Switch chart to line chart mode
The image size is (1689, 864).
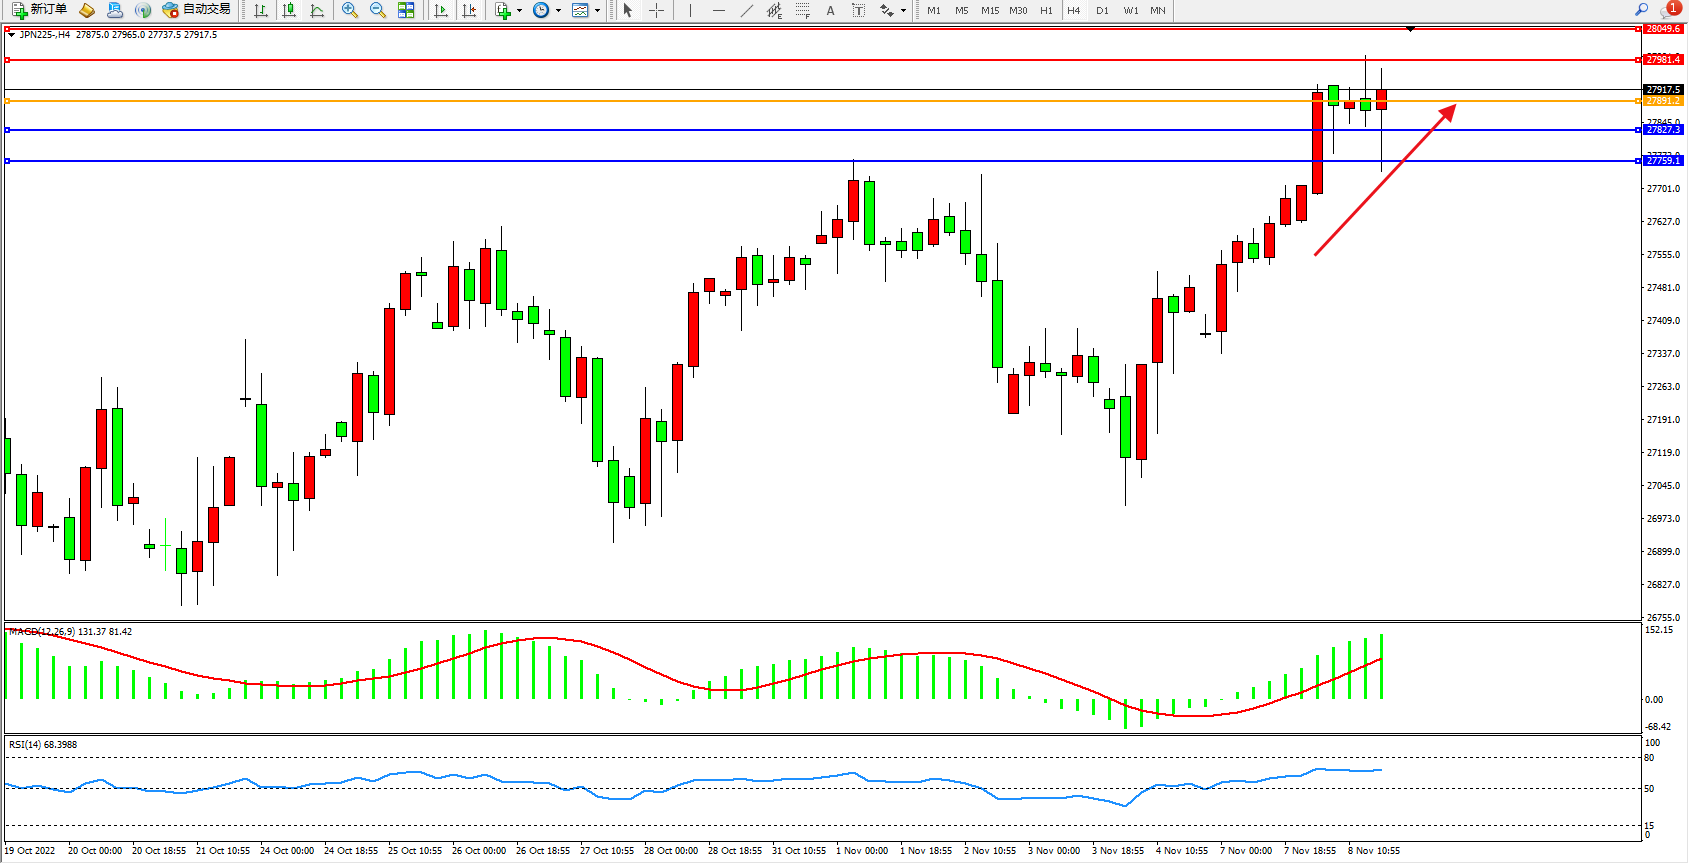[x=317, y=10]
